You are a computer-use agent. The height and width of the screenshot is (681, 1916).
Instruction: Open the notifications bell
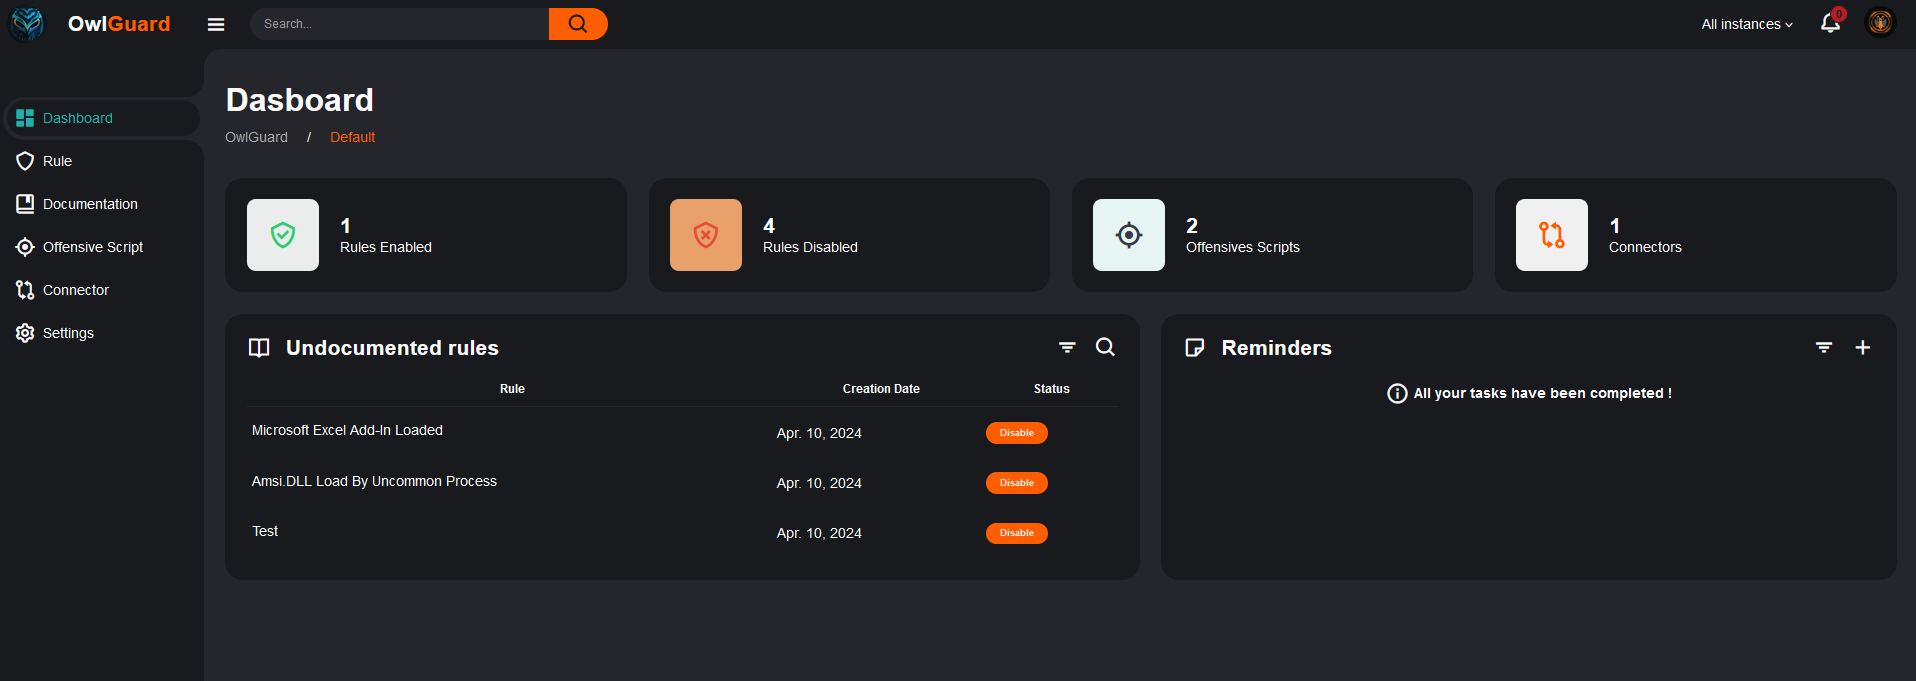pyautogui.click(x=1830, y=23)
